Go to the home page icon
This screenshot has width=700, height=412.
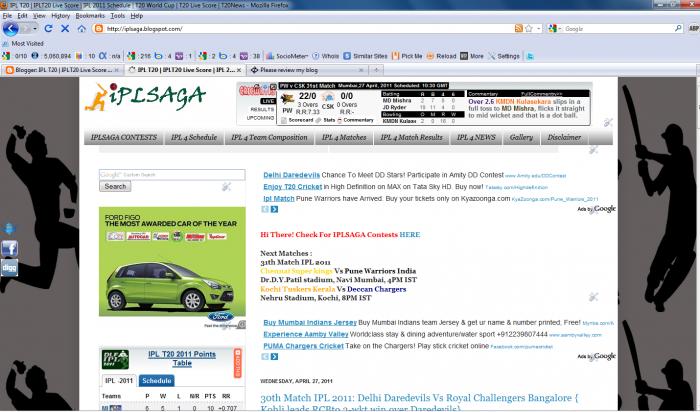pos(82,29)
